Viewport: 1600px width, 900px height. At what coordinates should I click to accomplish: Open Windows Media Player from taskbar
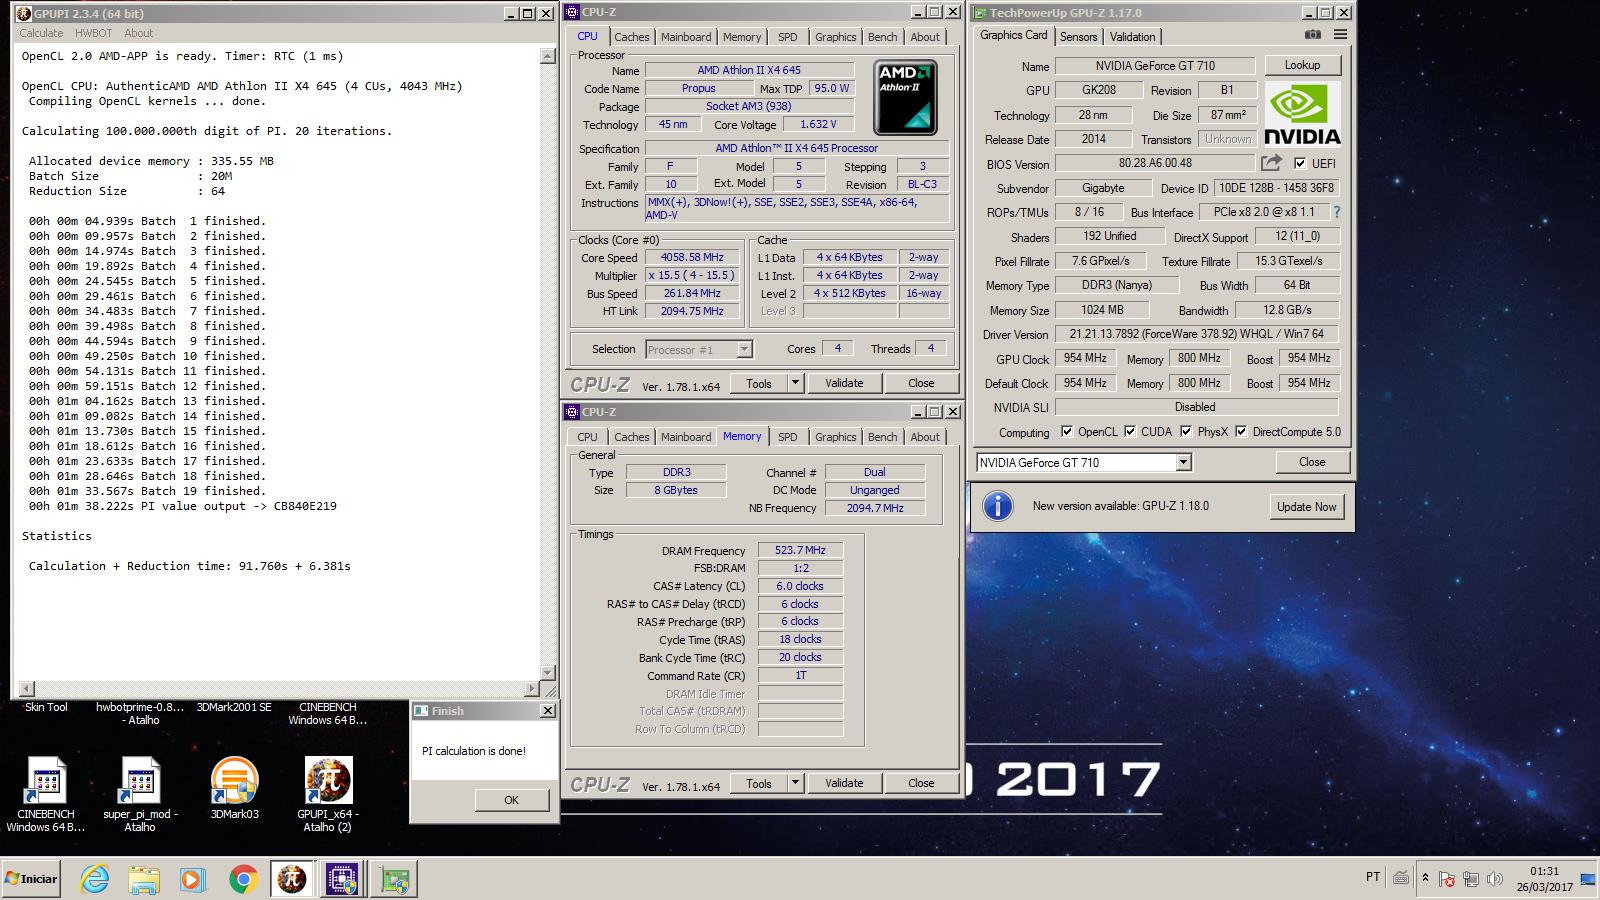(x=192, y=879)
